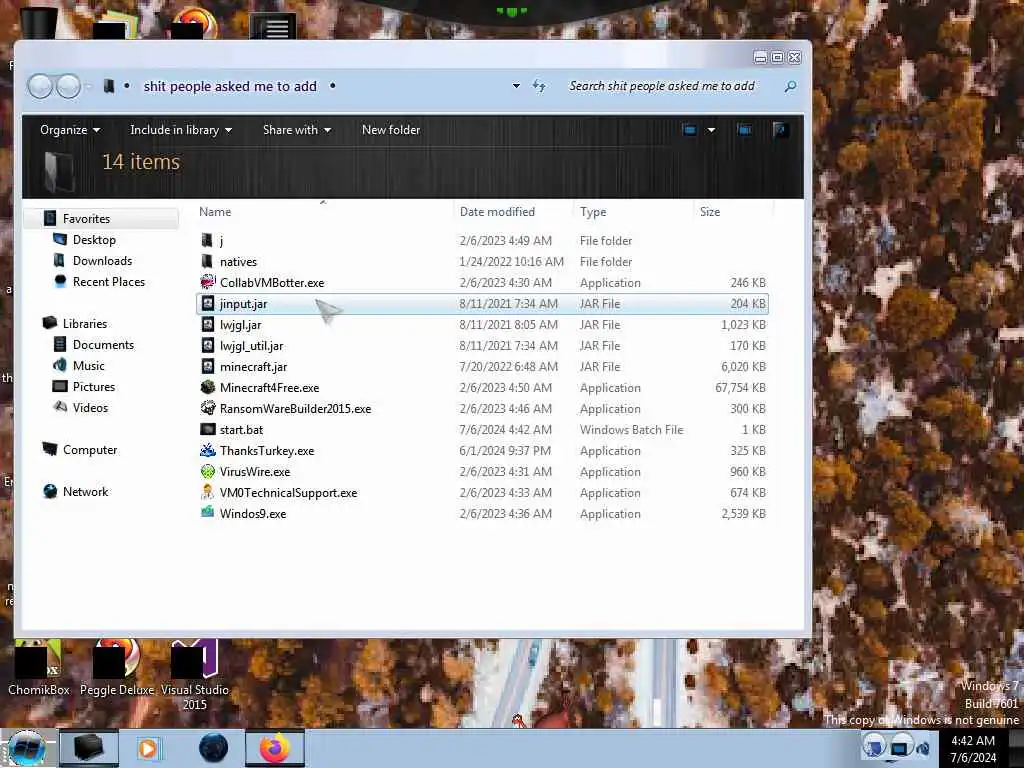Select the jinput.jar file icon
1024x768 pixels.
coord(208,304)
